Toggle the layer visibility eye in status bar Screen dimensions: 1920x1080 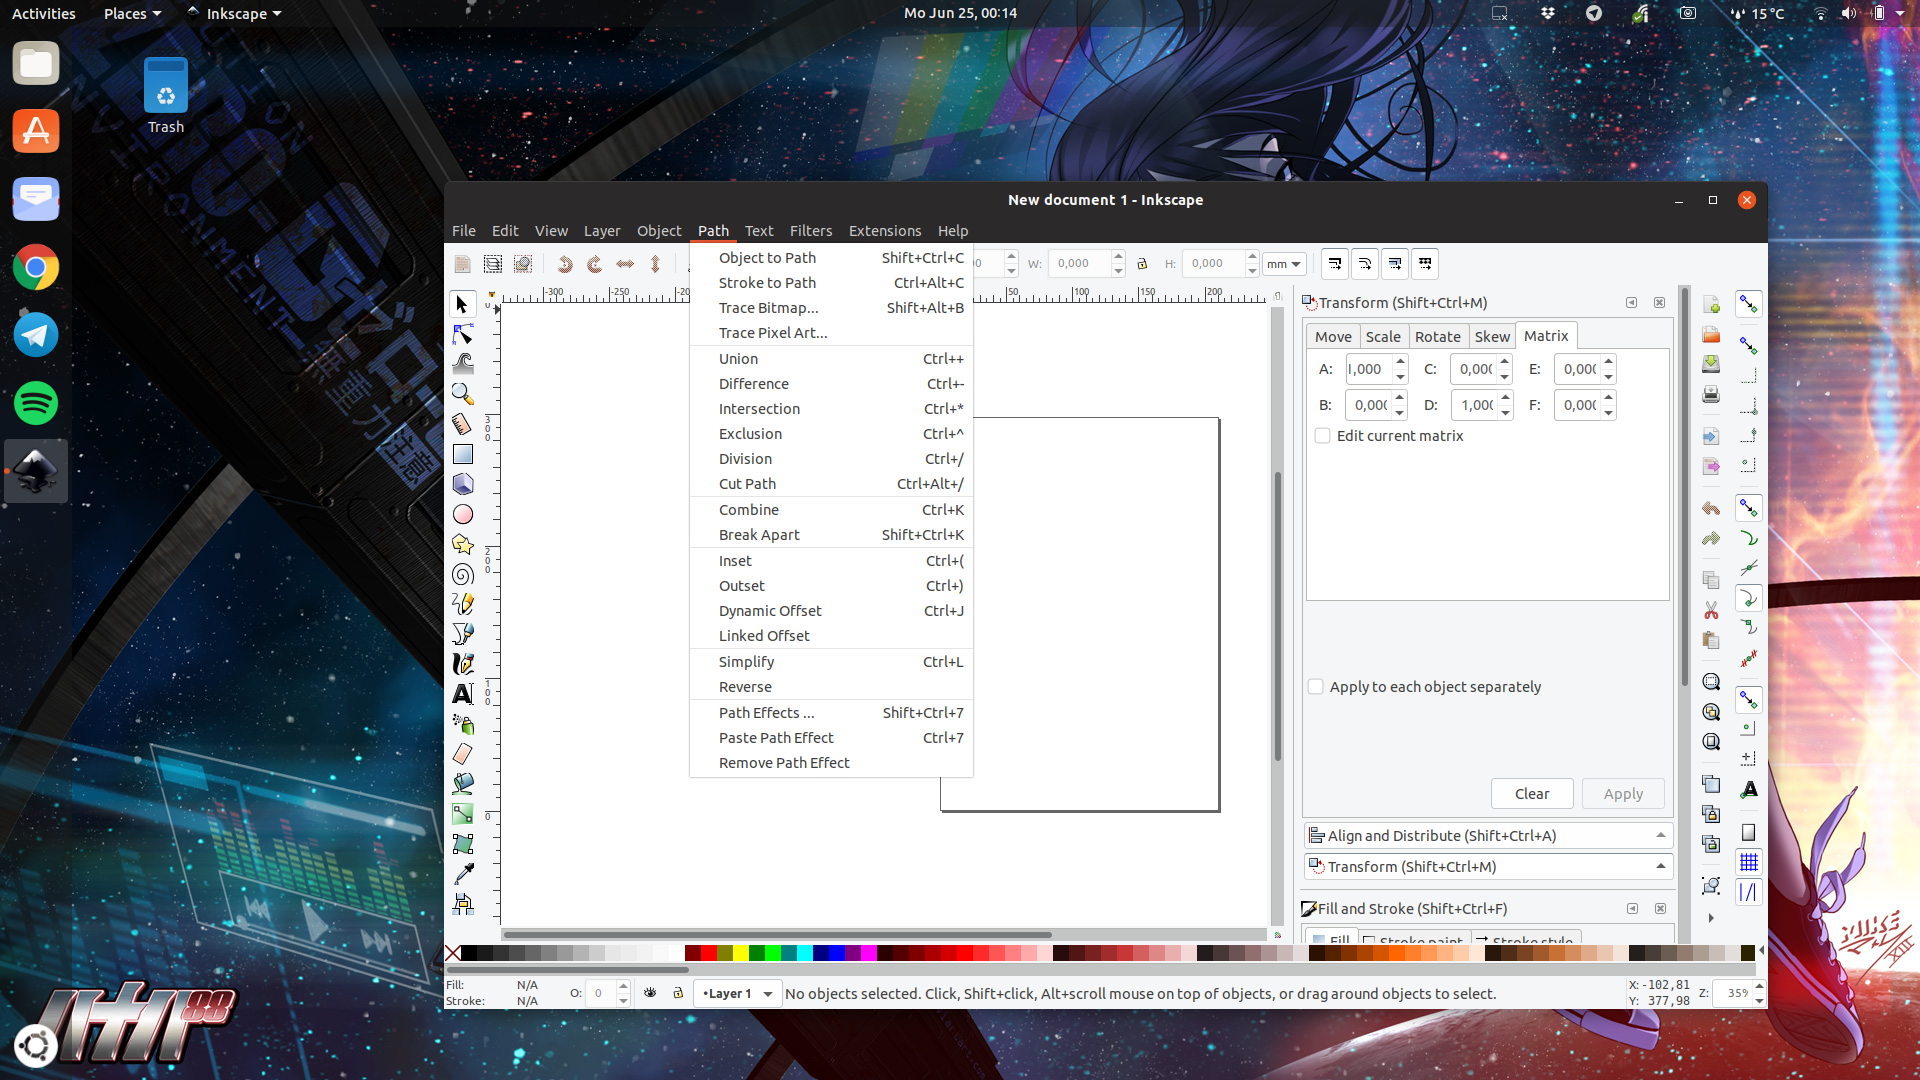click(651, 993)
